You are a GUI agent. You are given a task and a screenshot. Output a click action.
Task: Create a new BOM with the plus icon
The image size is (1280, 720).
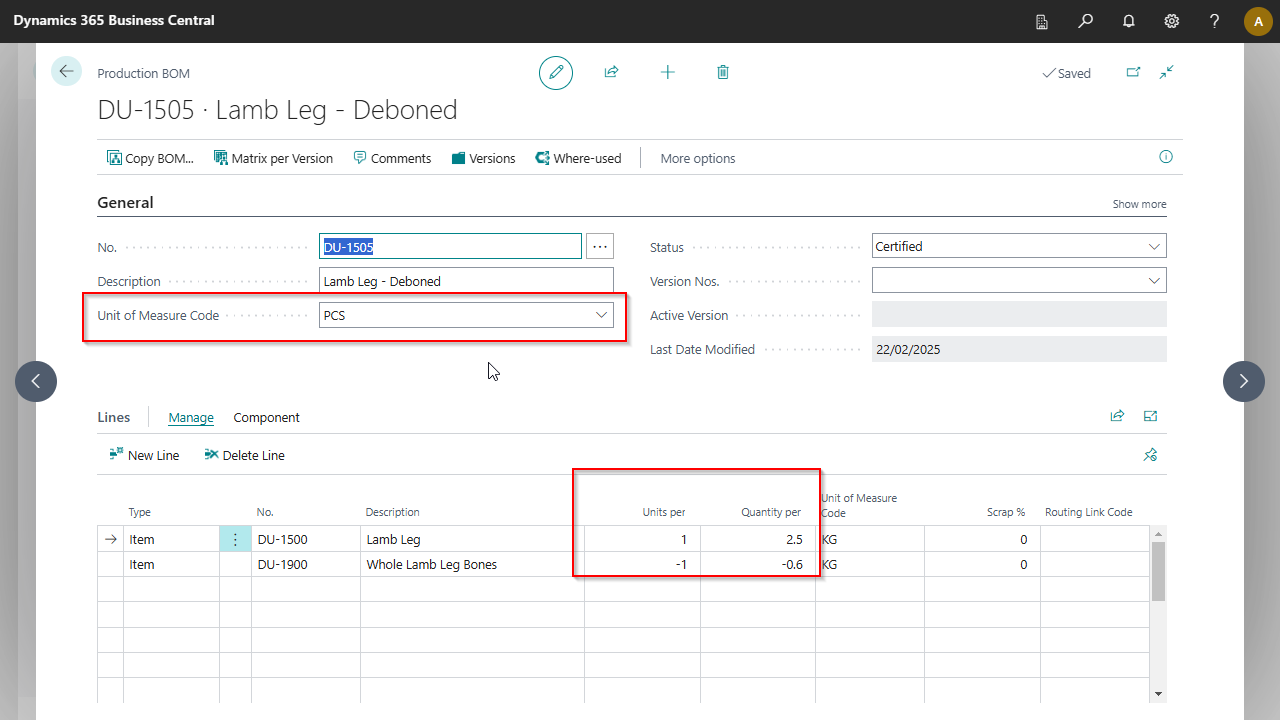667,72
